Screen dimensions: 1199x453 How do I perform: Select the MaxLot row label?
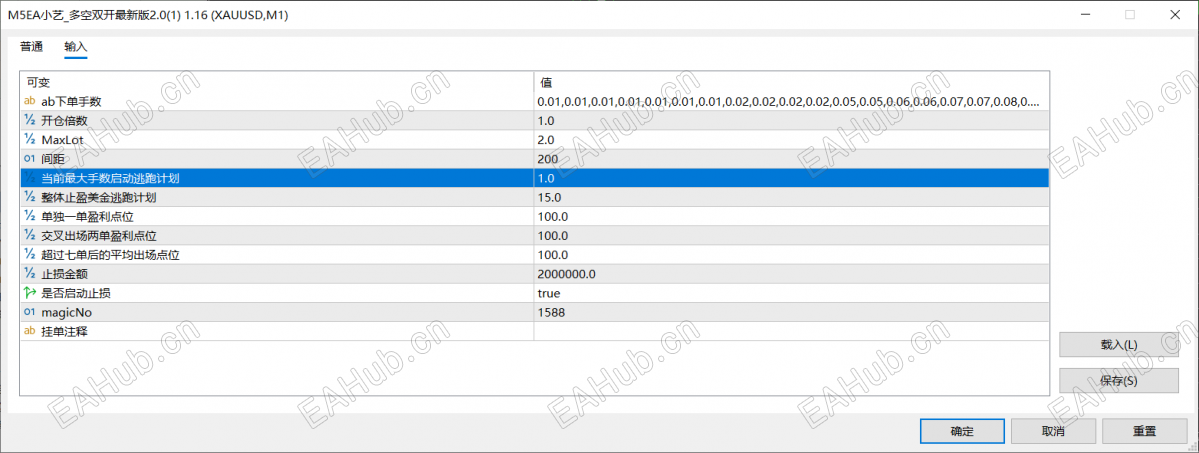point(62,140)
